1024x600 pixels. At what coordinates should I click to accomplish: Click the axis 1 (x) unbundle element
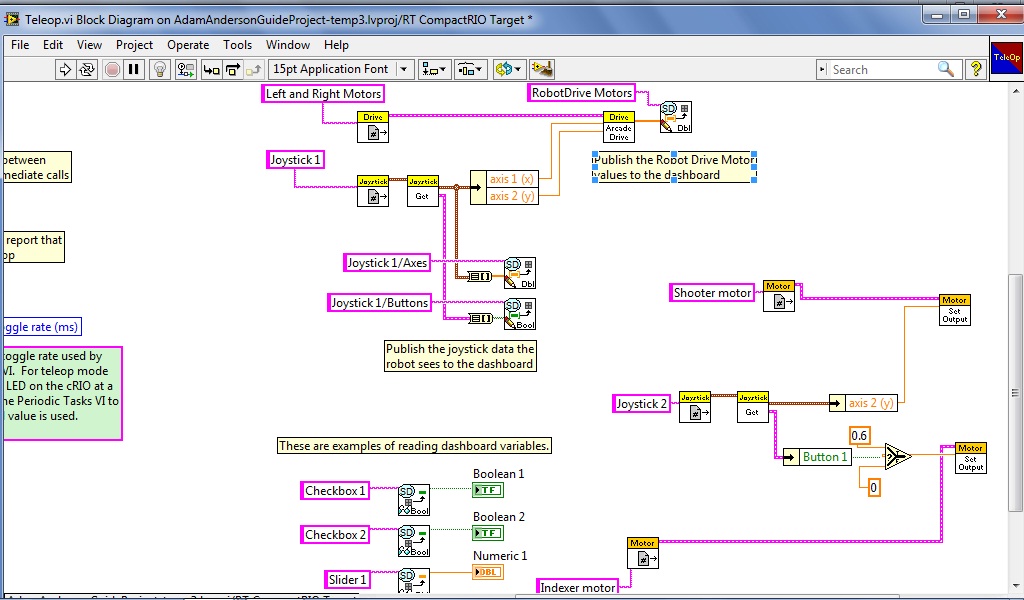coord(511,179)
